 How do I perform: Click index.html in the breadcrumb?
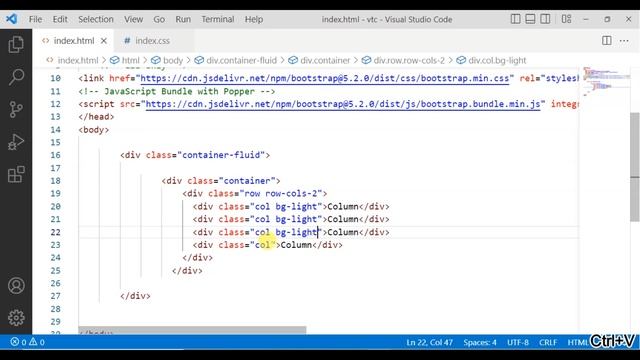coord(78,60)
